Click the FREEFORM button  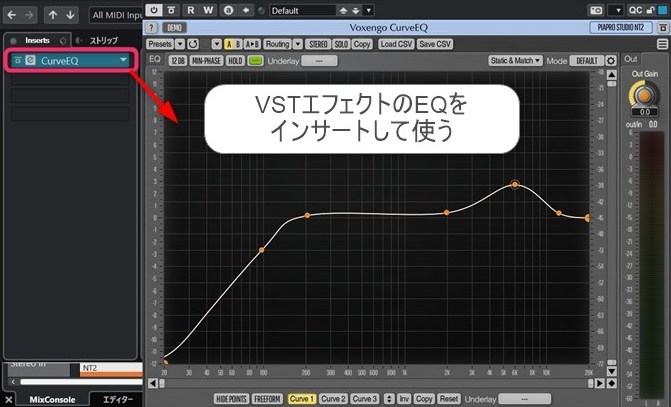267,399
